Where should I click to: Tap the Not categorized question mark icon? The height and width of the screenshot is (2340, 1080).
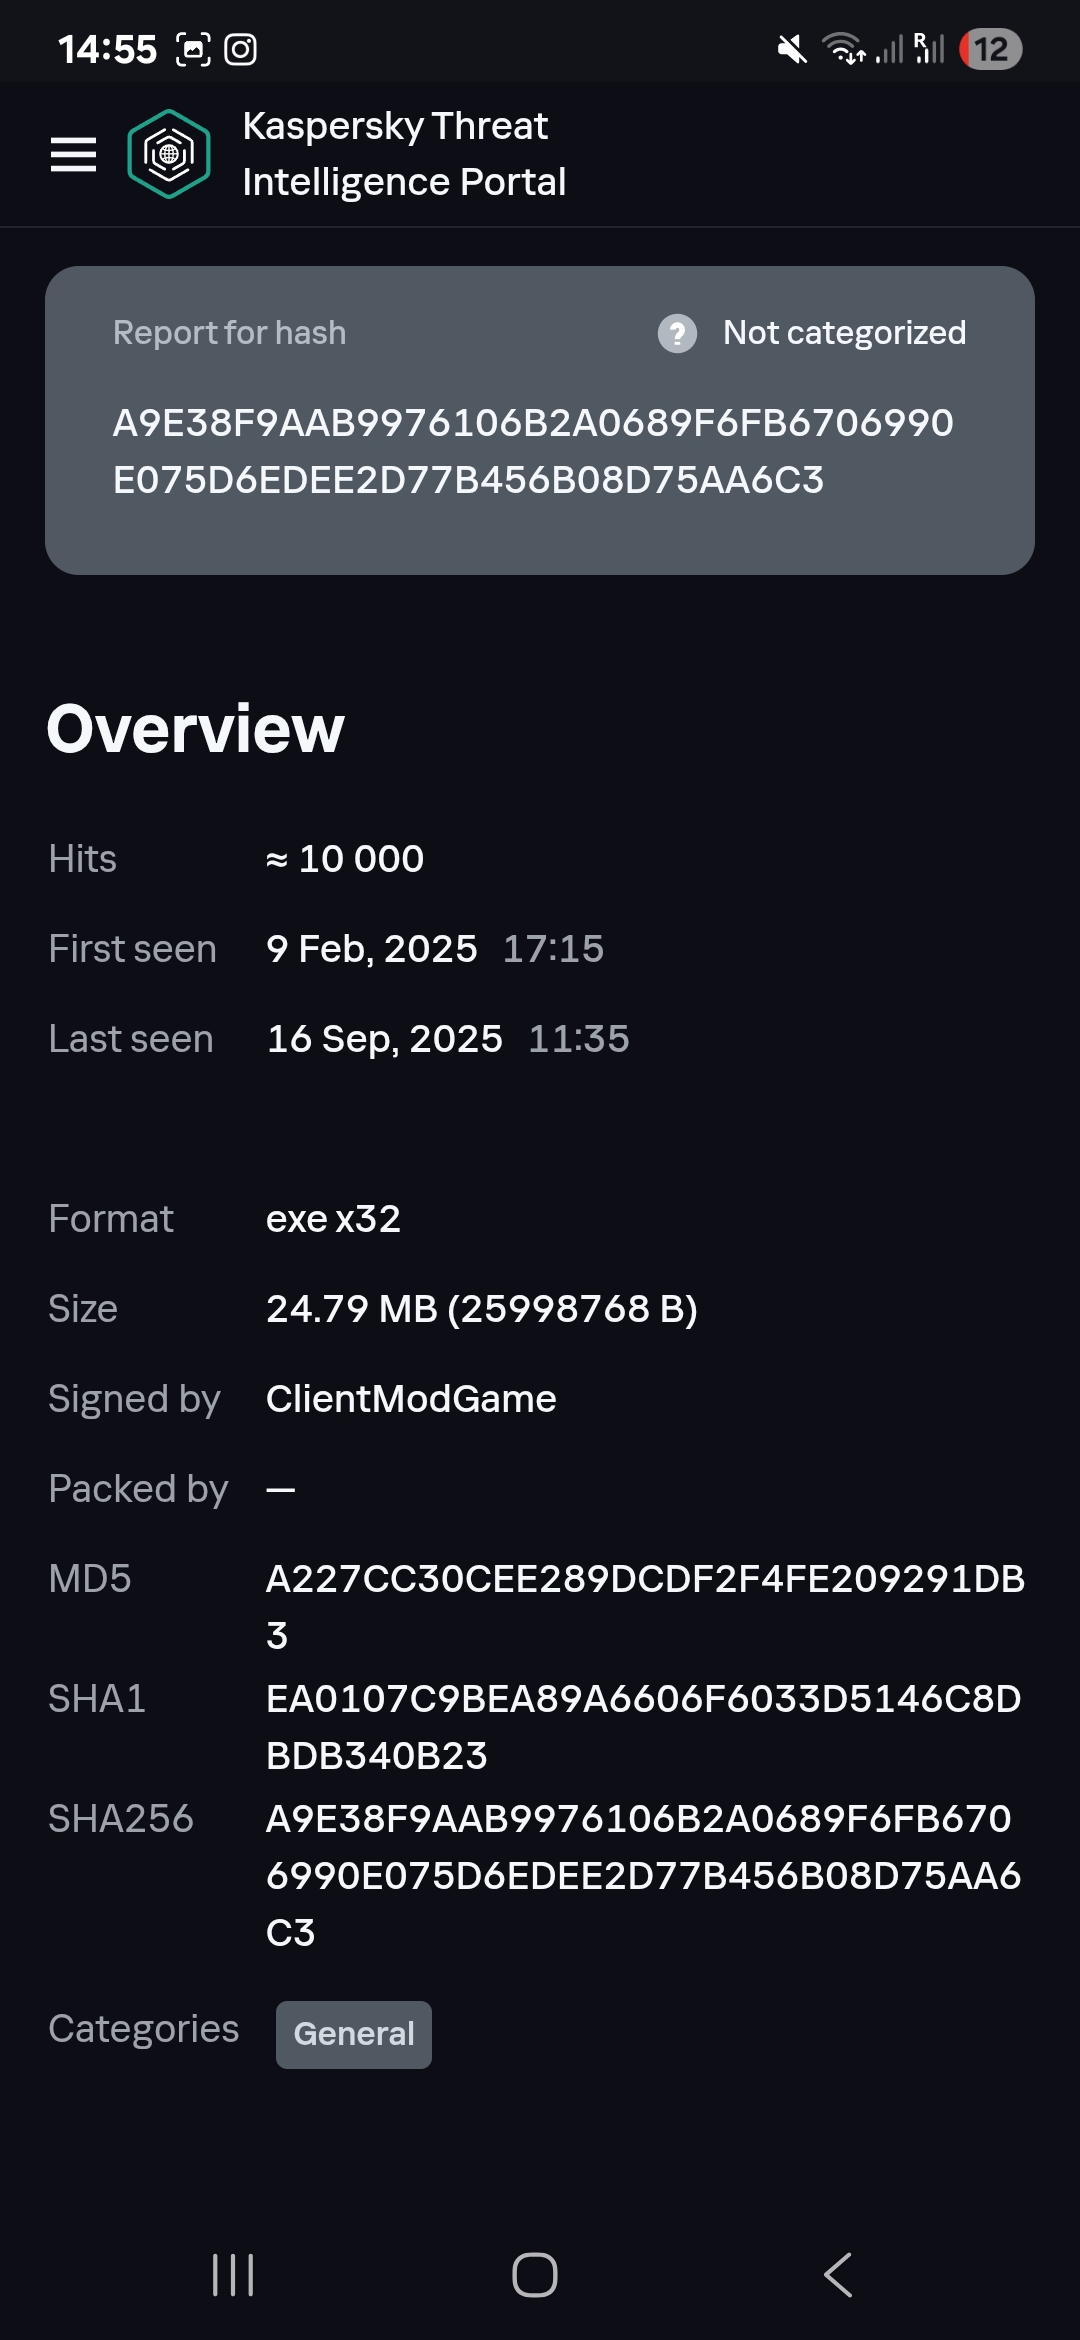(x=677, y=333)
